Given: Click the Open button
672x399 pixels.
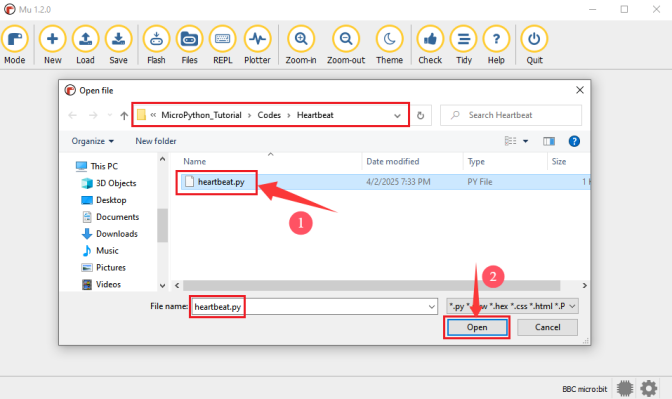Looking at the screenshot, I should tap(477, 327).
